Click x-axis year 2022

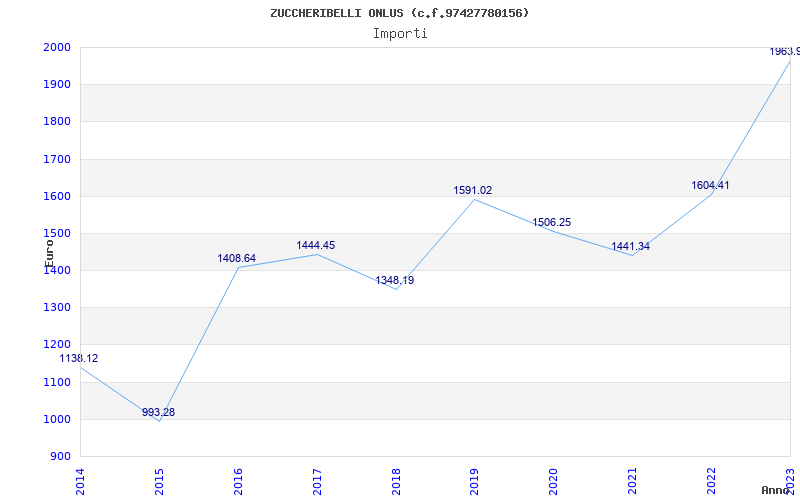point(711,482)
